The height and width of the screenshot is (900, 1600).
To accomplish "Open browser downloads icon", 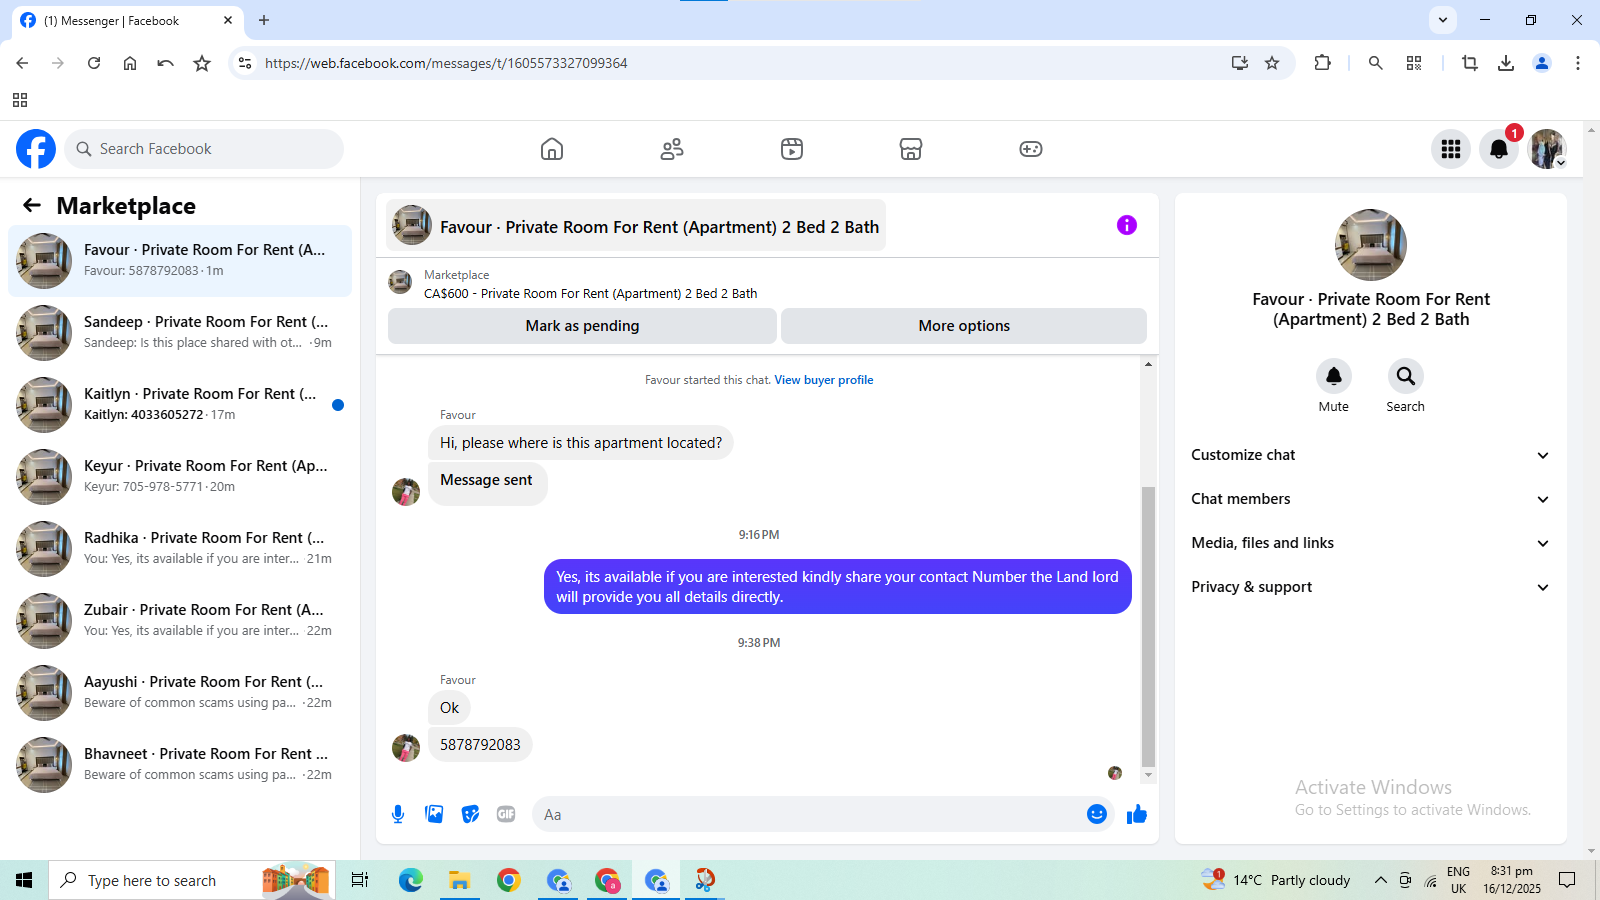I will coord(1506,63).
